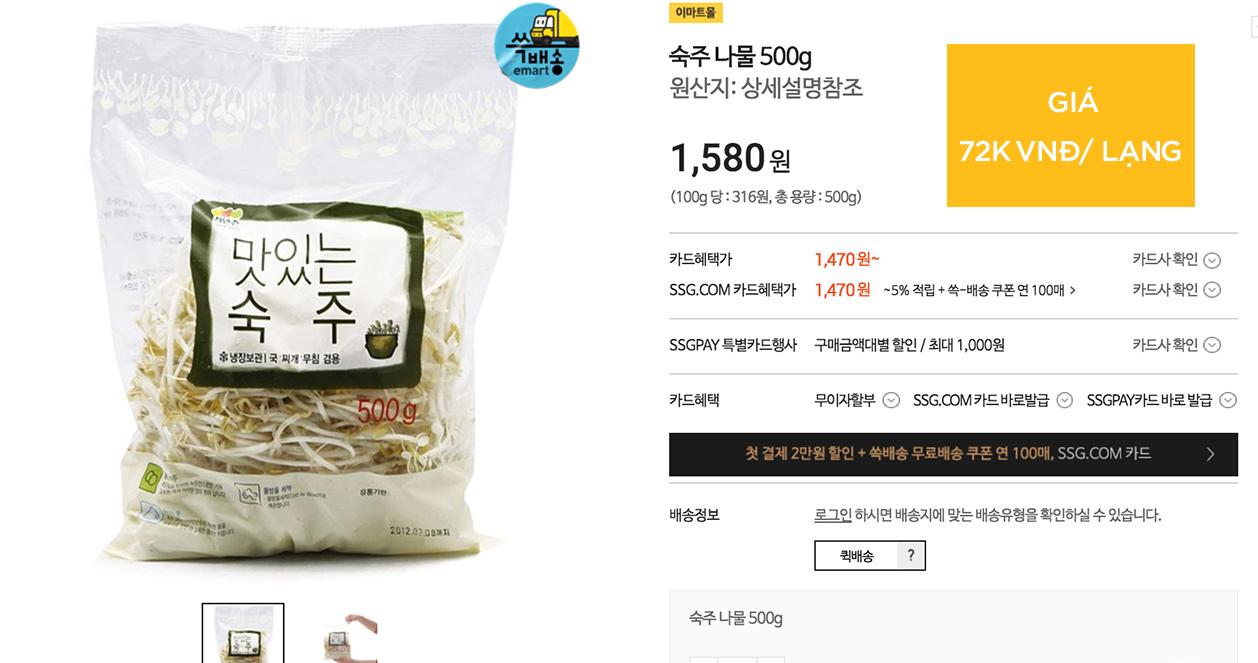Click the yellow 이마트몰 tag

(x=696, y=13)
